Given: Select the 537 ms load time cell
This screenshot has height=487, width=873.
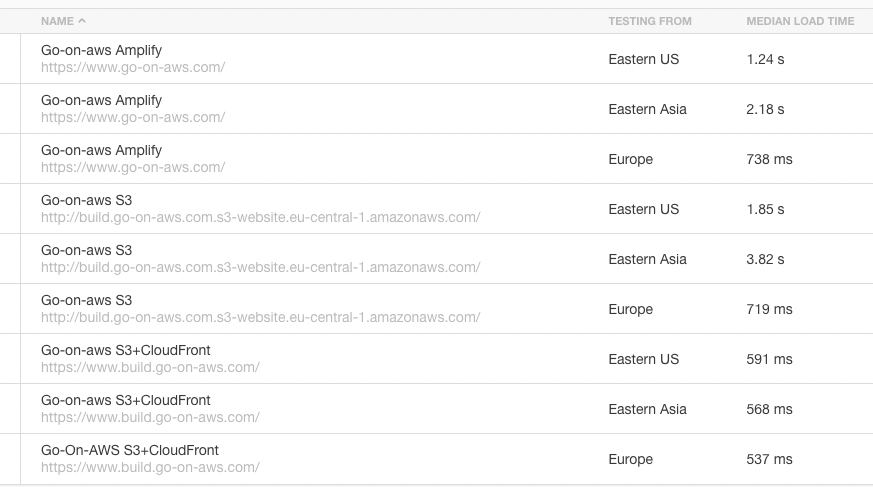Looking at the screenshot, I should [769, 459].
